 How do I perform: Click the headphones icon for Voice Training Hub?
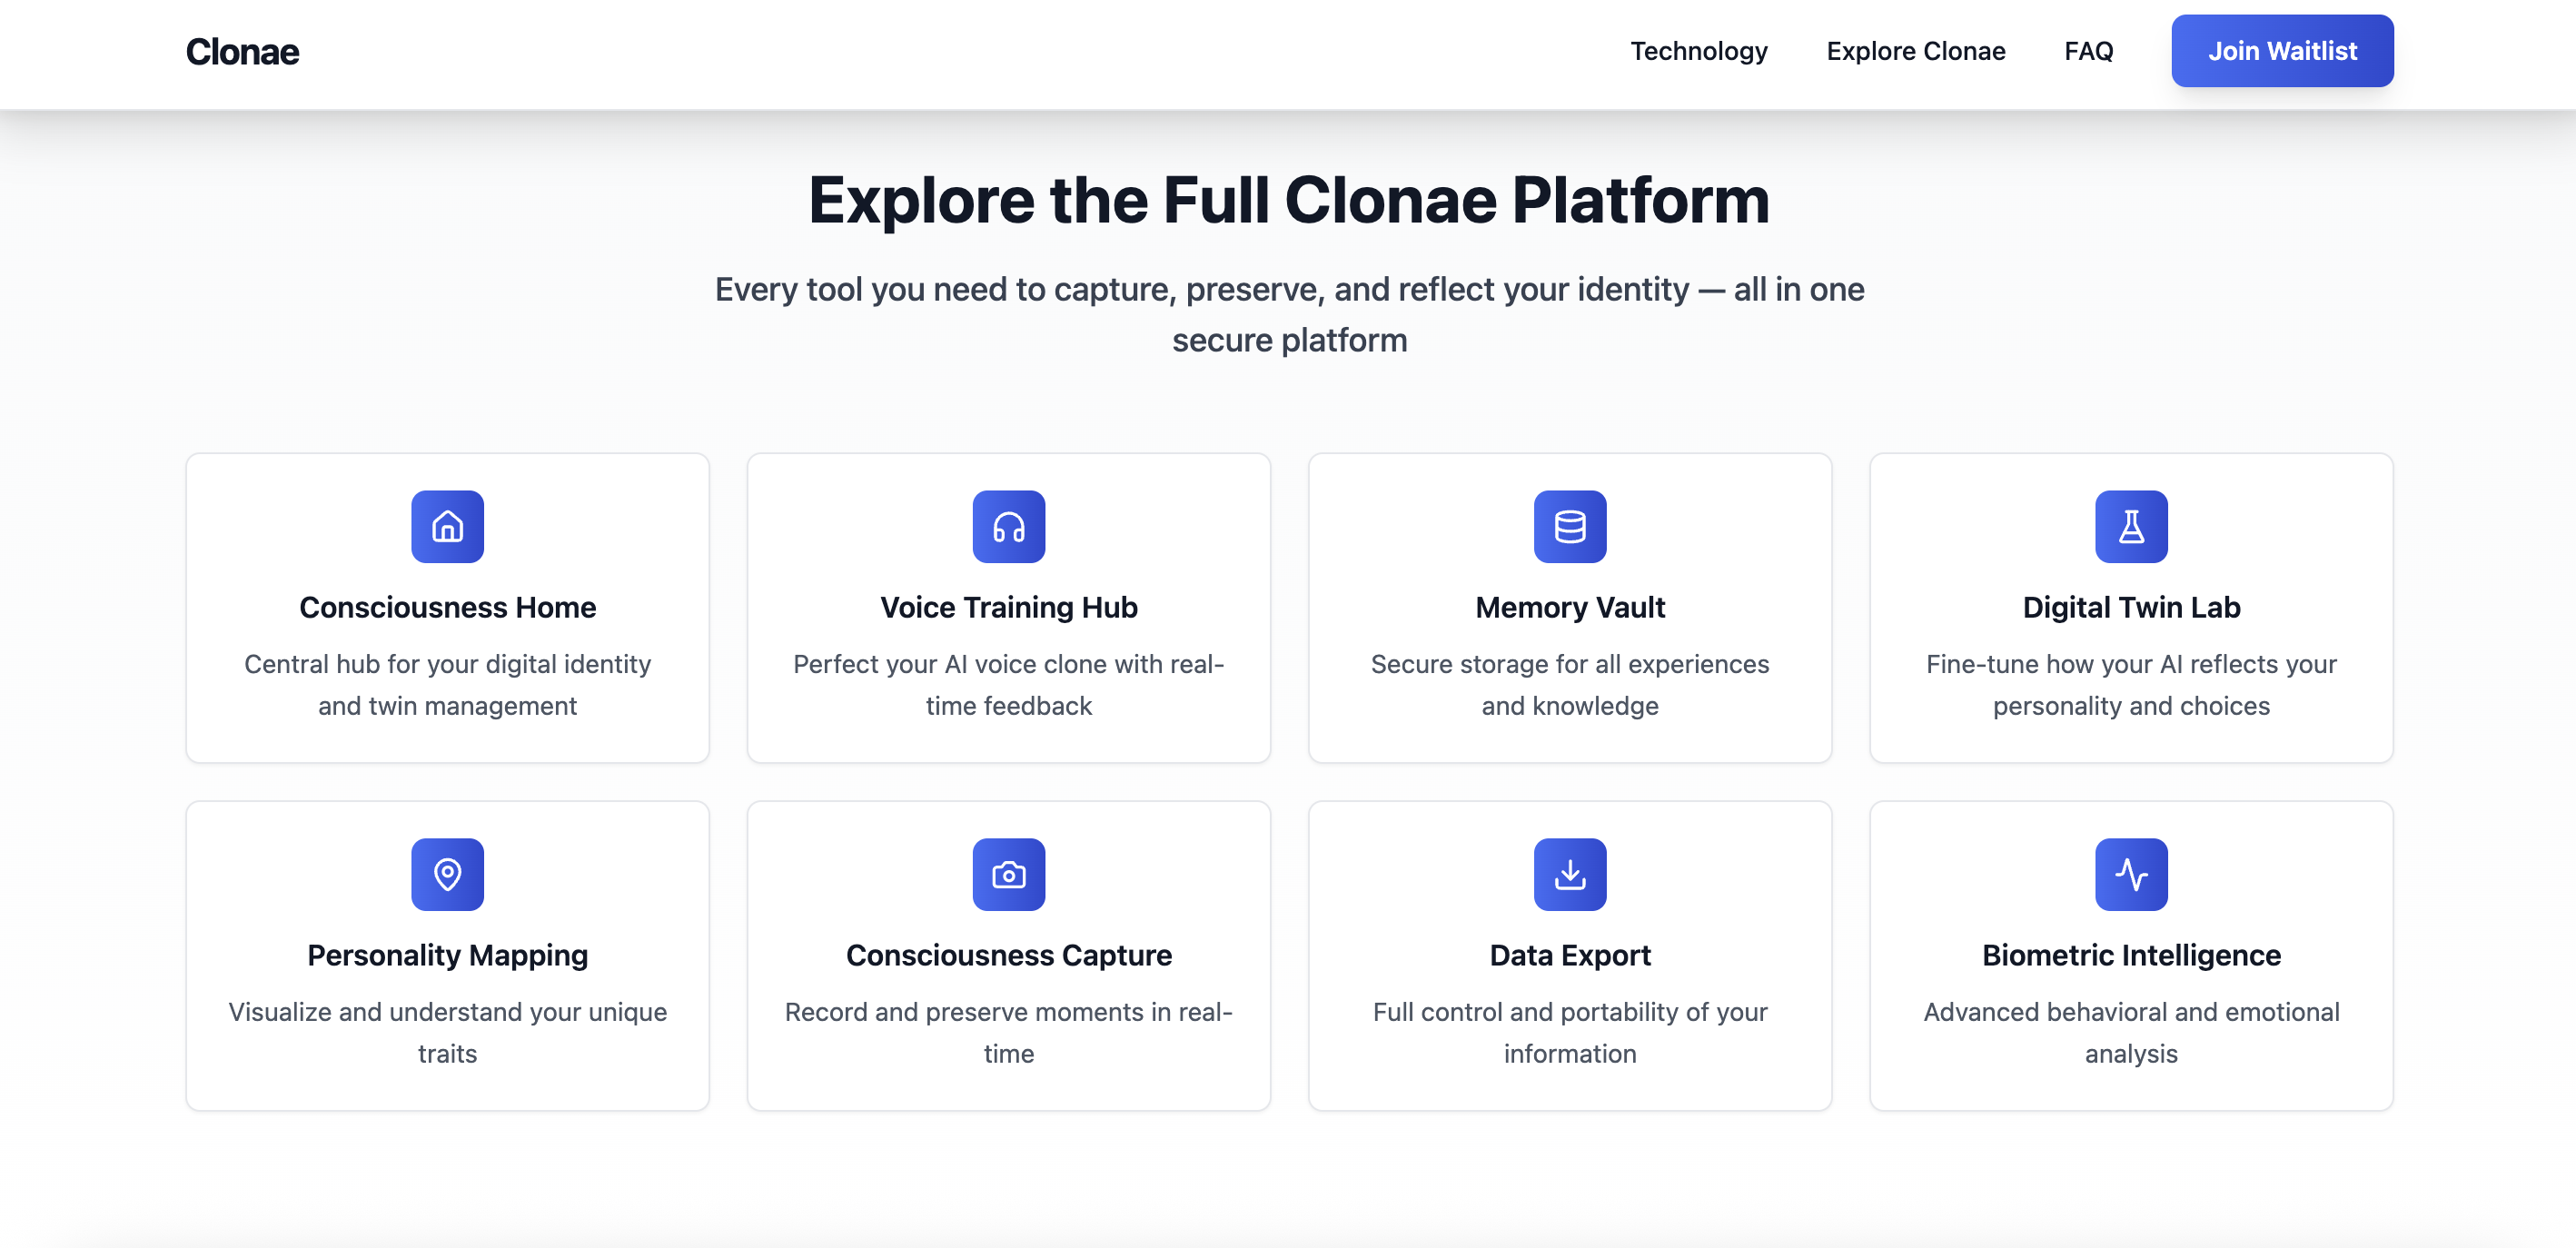[x=1008, y=527]
